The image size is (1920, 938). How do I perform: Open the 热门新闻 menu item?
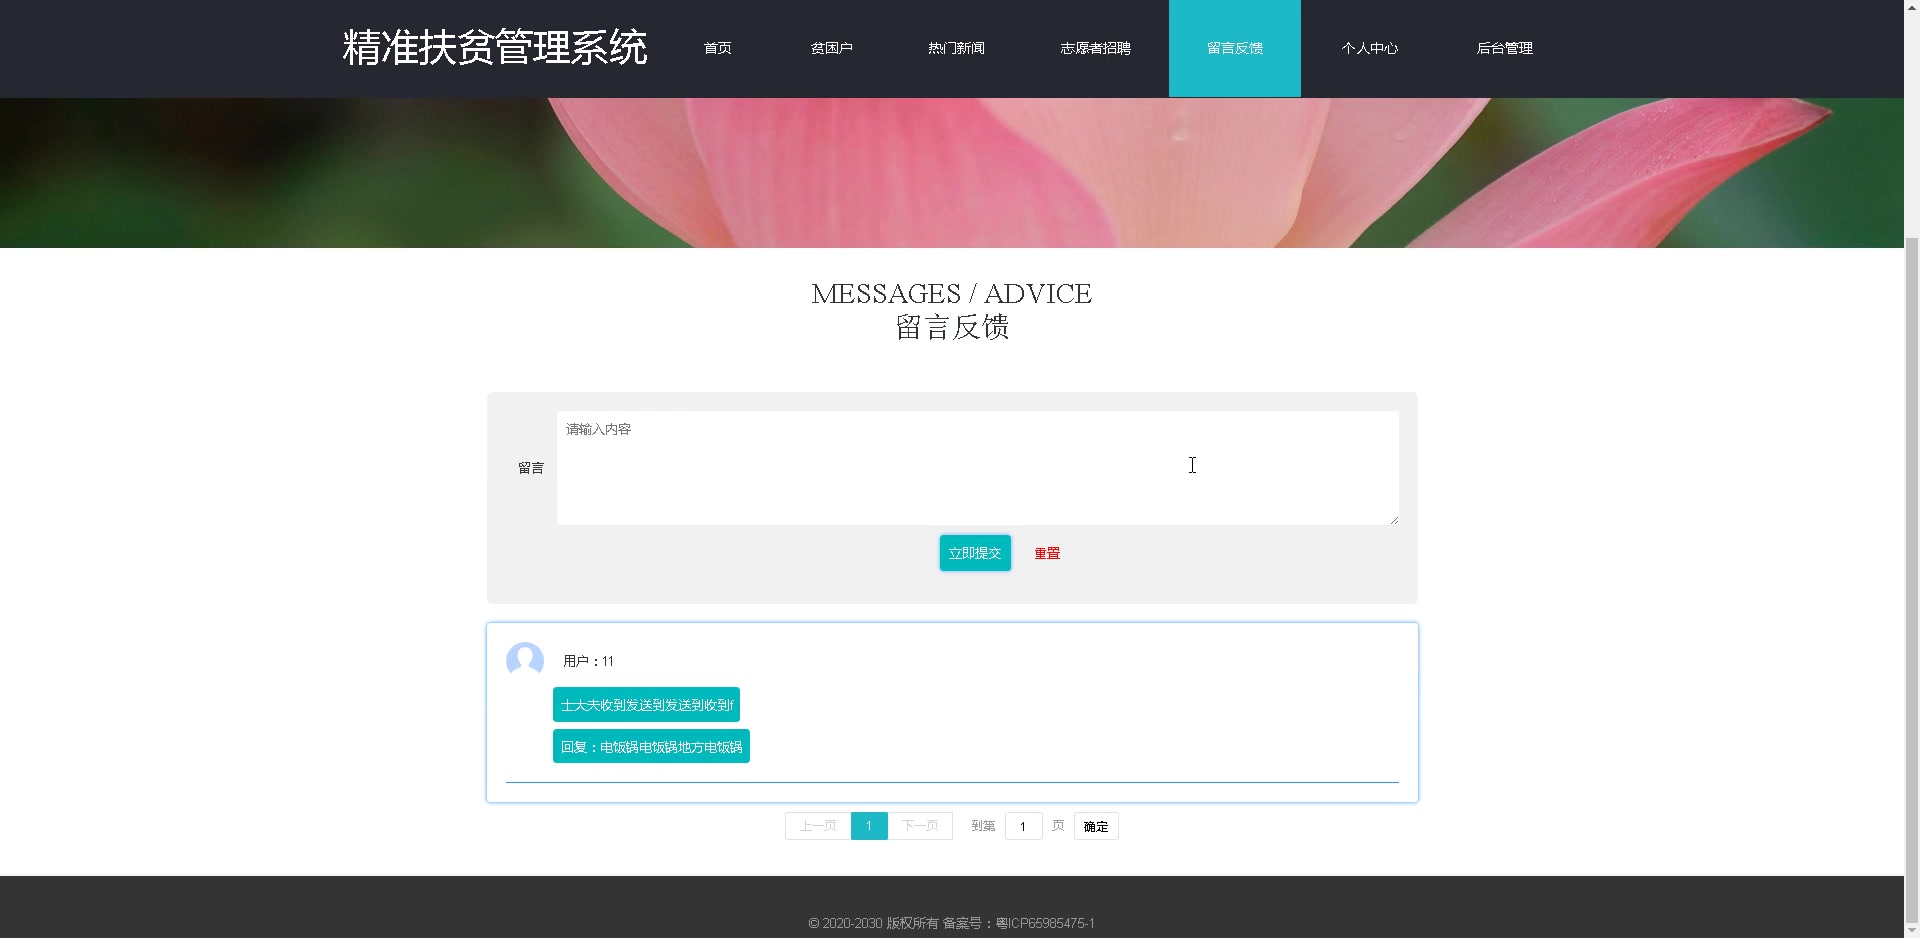[956, 48]
